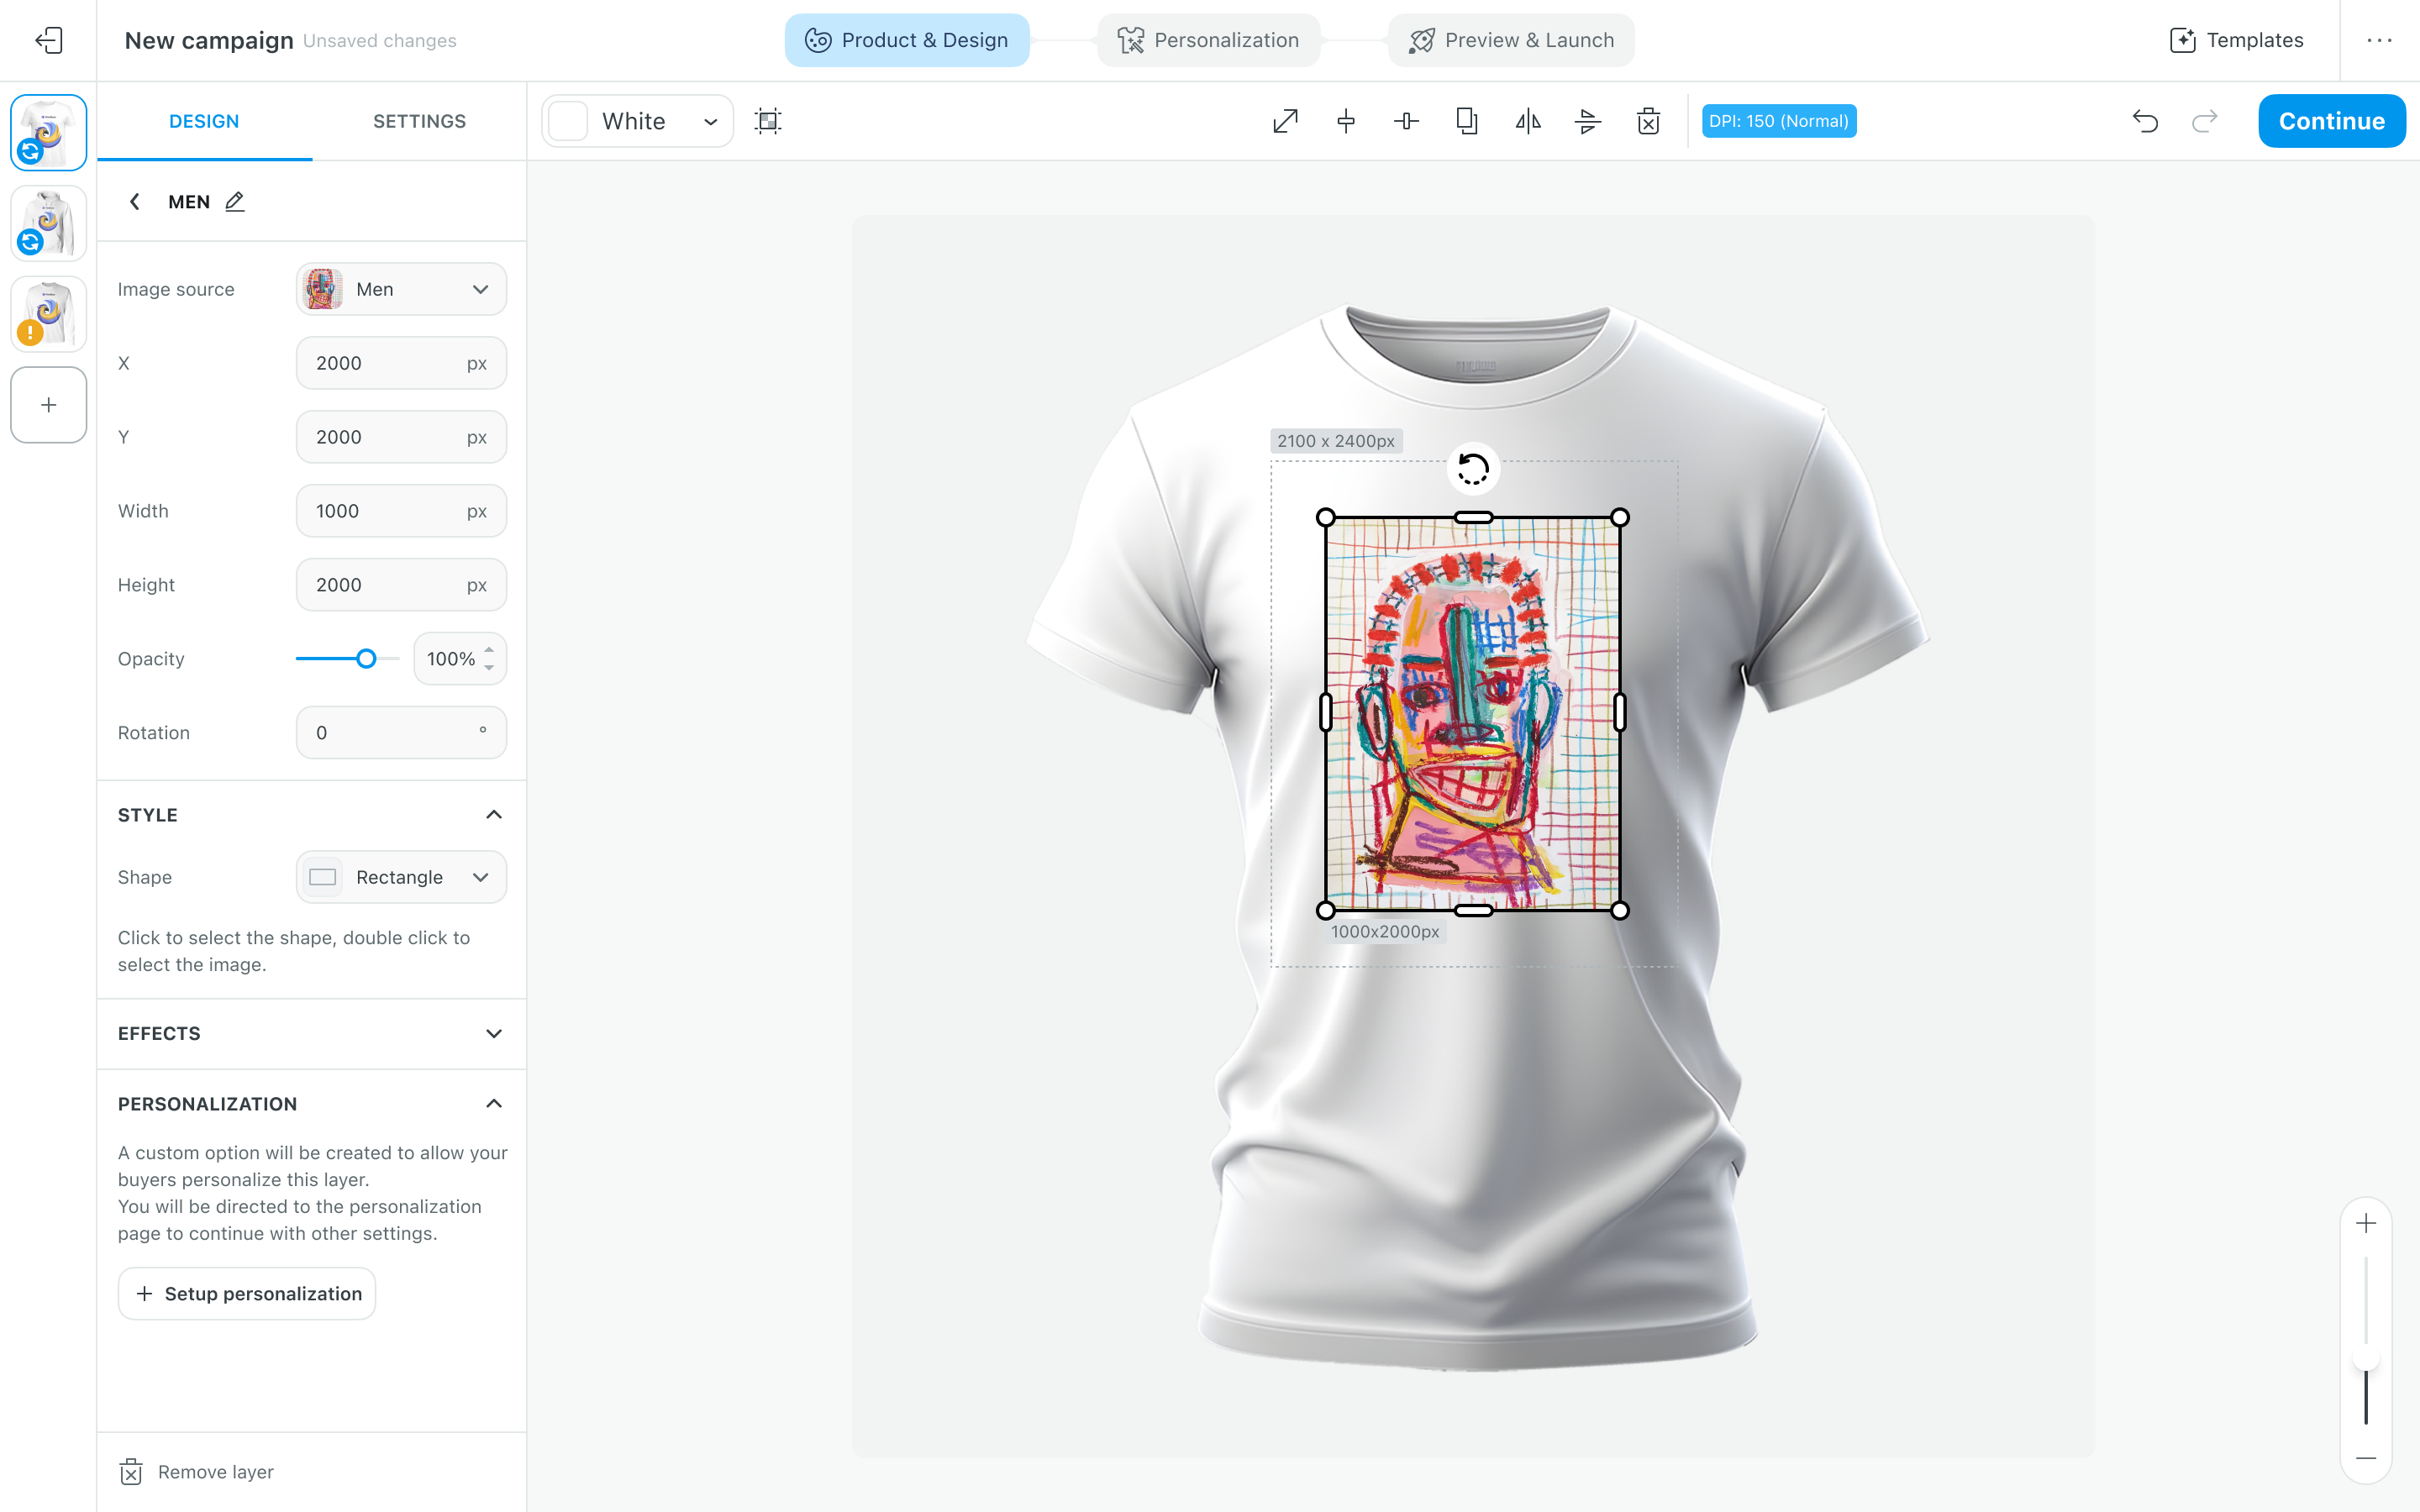Expand the EFFECTS section
This screenshot has width=2420, height=1512.
(x=493, y=1033)
